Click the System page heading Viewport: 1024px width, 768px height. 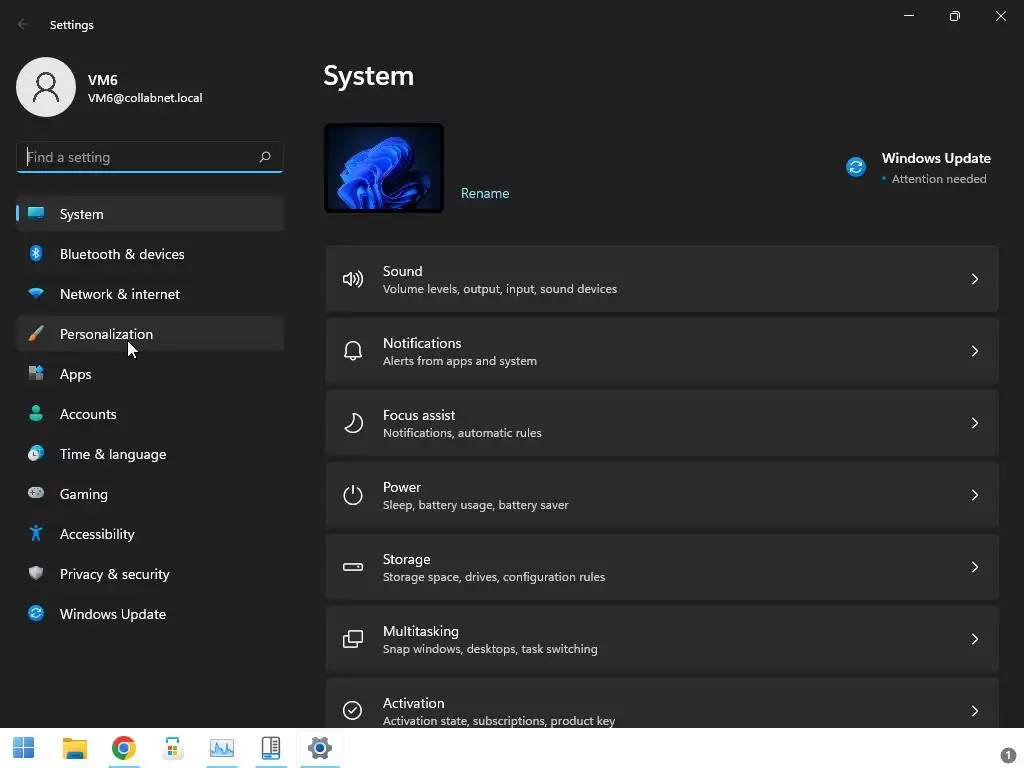368,76
